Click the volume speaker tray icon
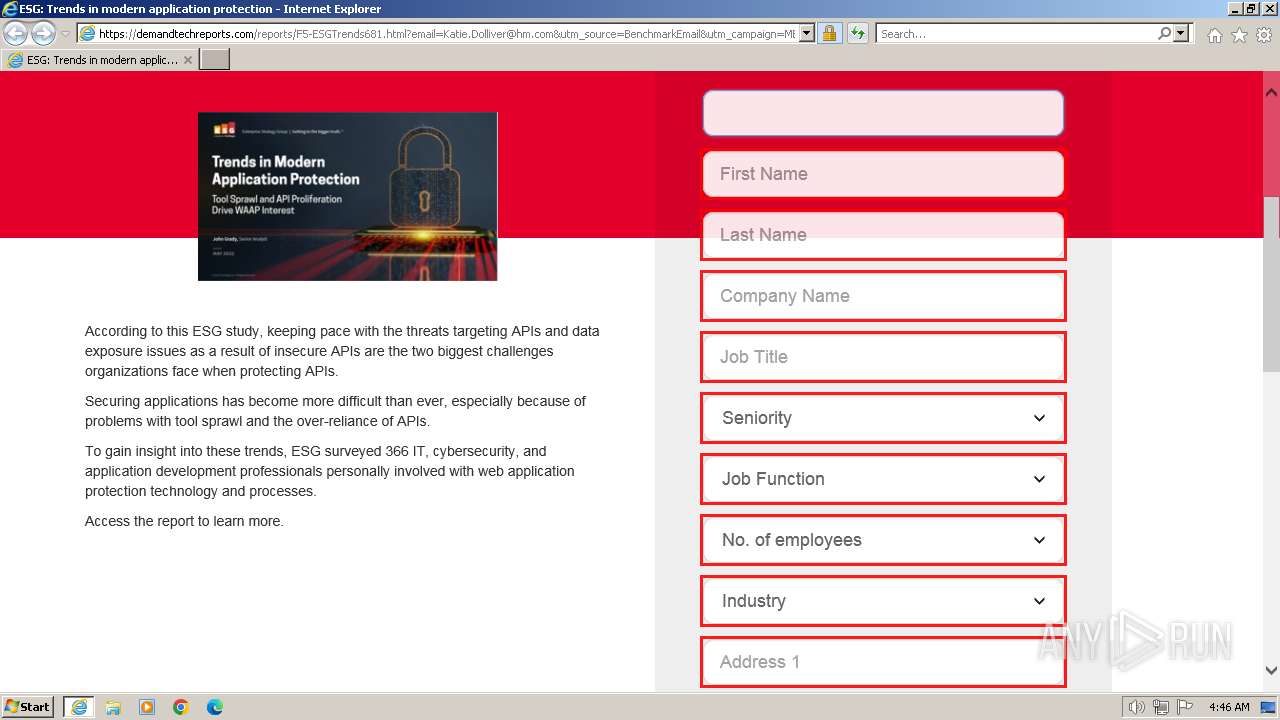This screenshot has height=720, width=1280. click(1136, 707)
